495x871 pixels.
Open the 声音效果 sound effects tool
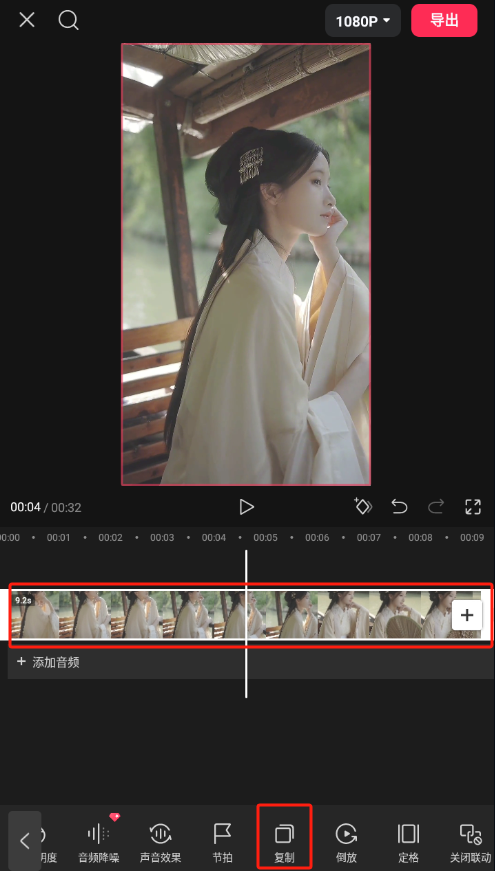(x=160, y=842)
